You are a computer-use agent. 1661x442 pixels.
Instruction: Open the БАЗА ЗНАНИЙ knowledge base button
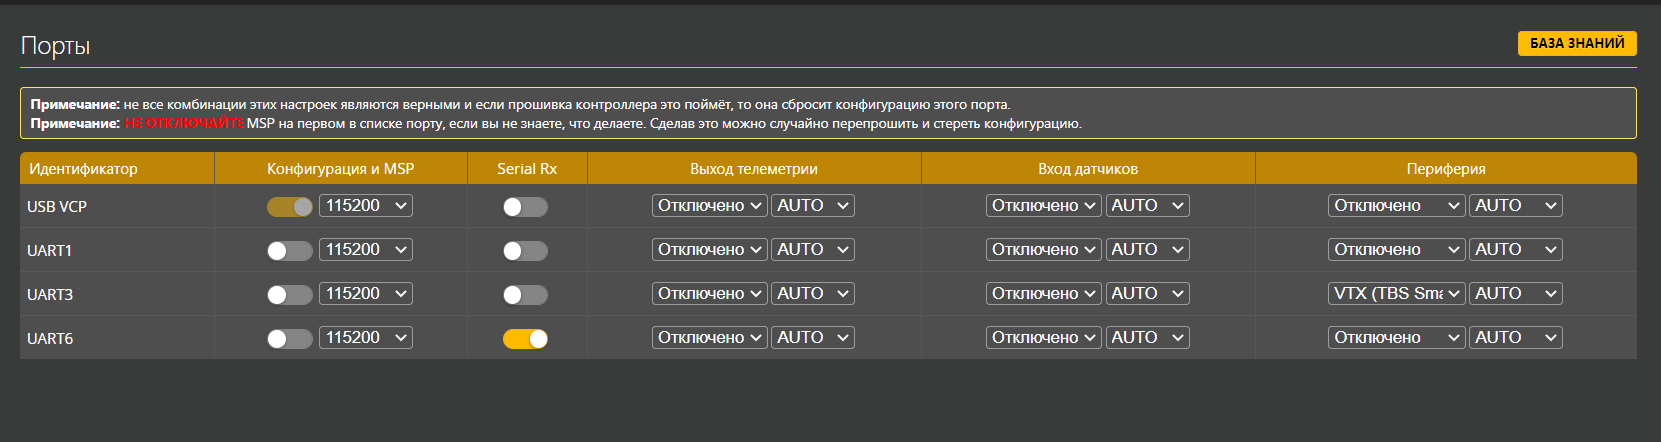coord(1576,43)
